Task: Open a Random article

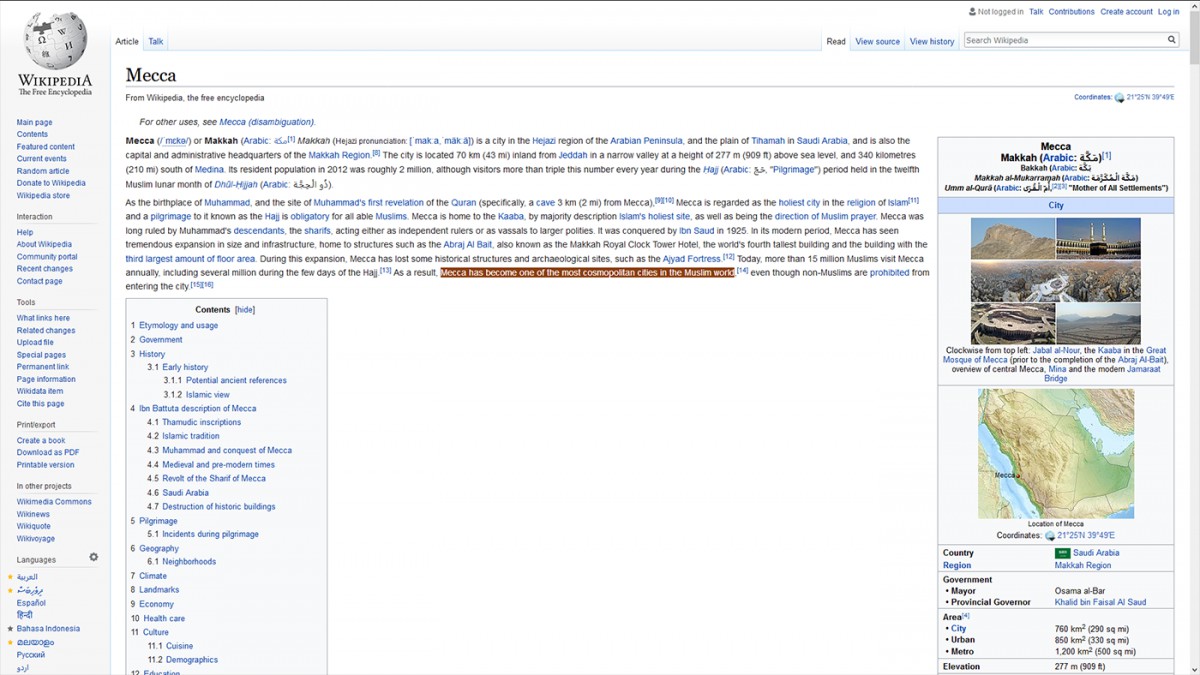Action: [x=43, y=171]
